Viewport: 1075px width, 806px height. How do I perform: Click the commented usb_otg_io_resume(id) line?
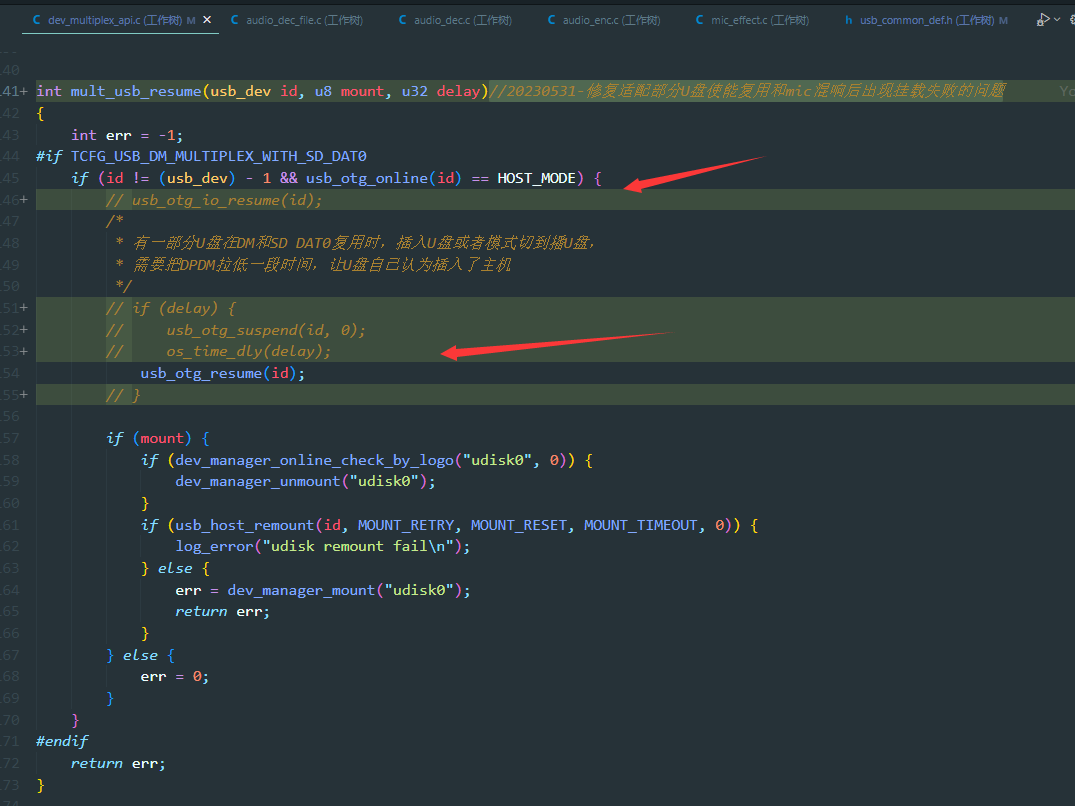pos(214,200)
